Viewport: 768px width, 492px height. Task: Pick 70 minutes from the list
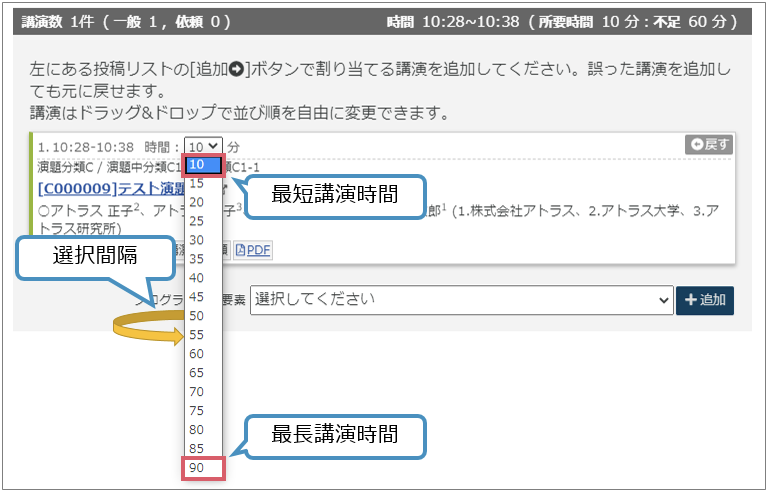(x=203, y=392)
